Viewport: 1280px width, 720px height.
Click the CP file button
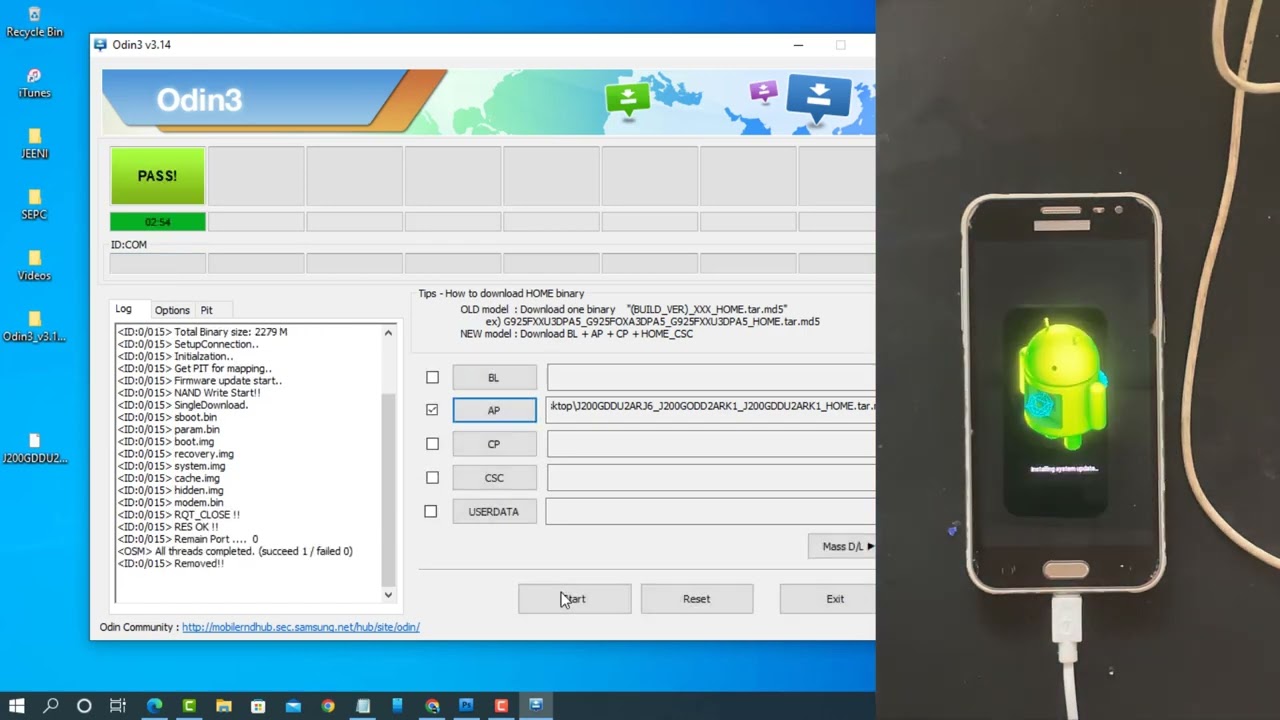click(494, 444)
